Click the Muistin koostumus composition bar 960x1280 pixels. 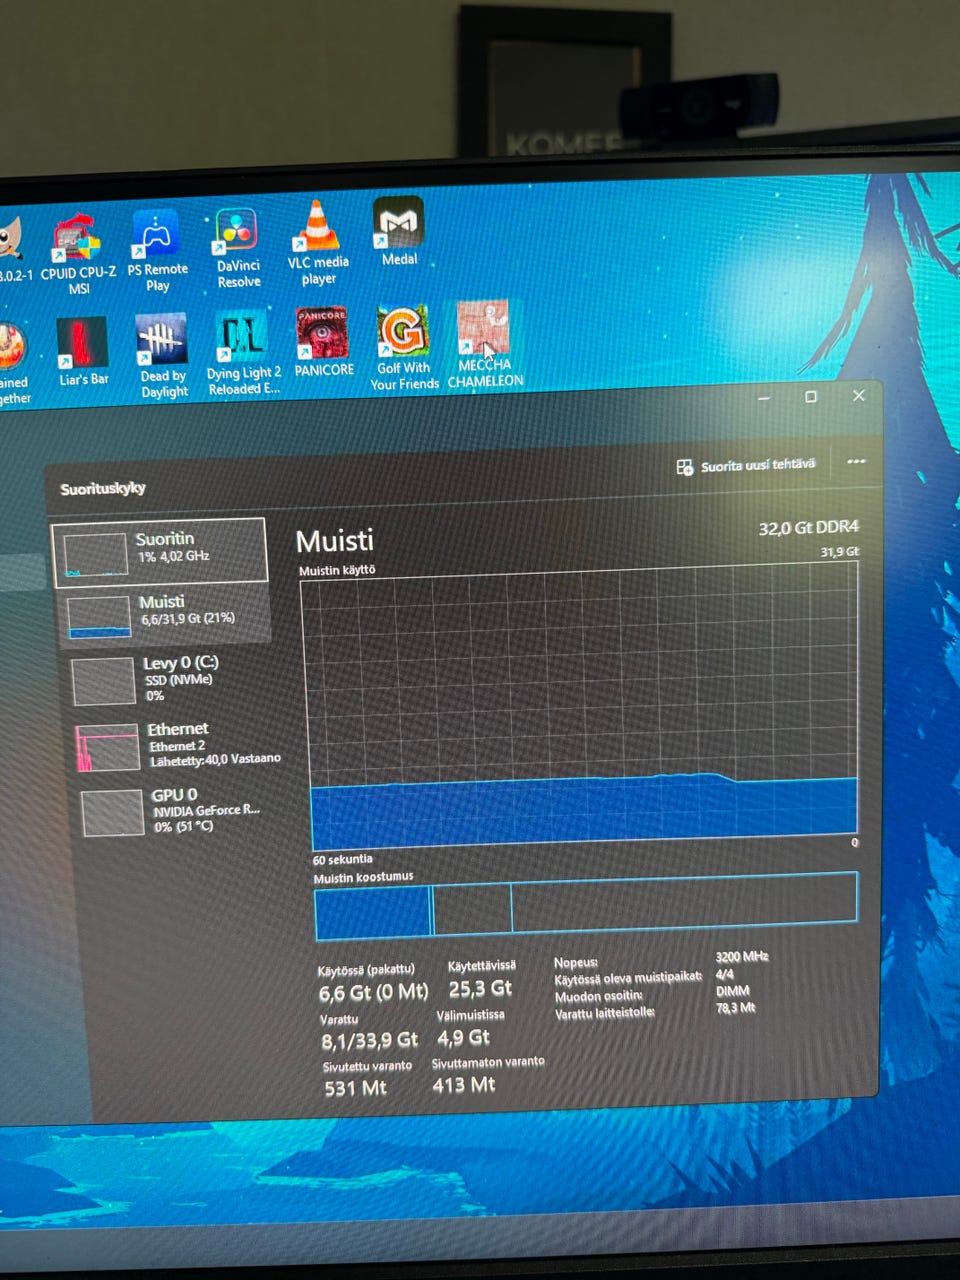586,905
